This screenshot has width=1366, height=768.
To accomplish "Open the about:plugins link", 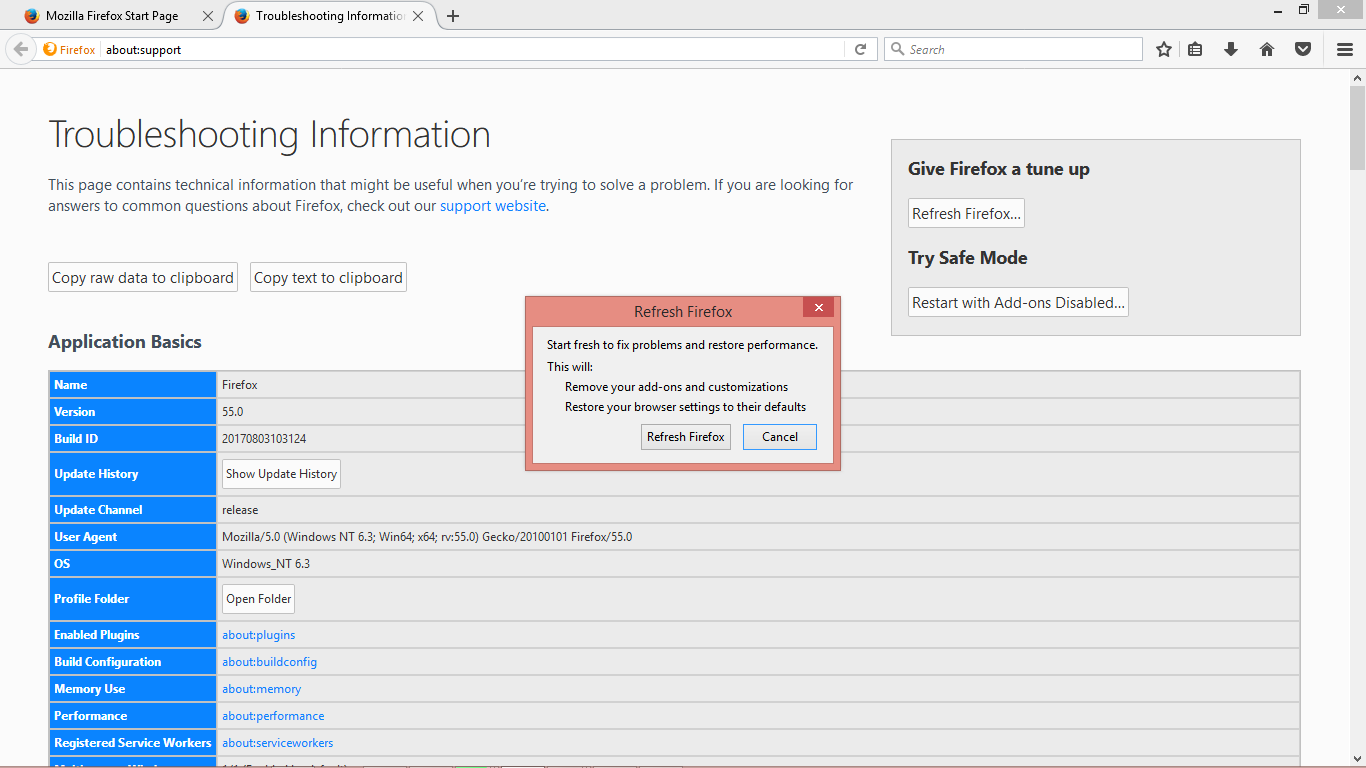I will 259,635.
